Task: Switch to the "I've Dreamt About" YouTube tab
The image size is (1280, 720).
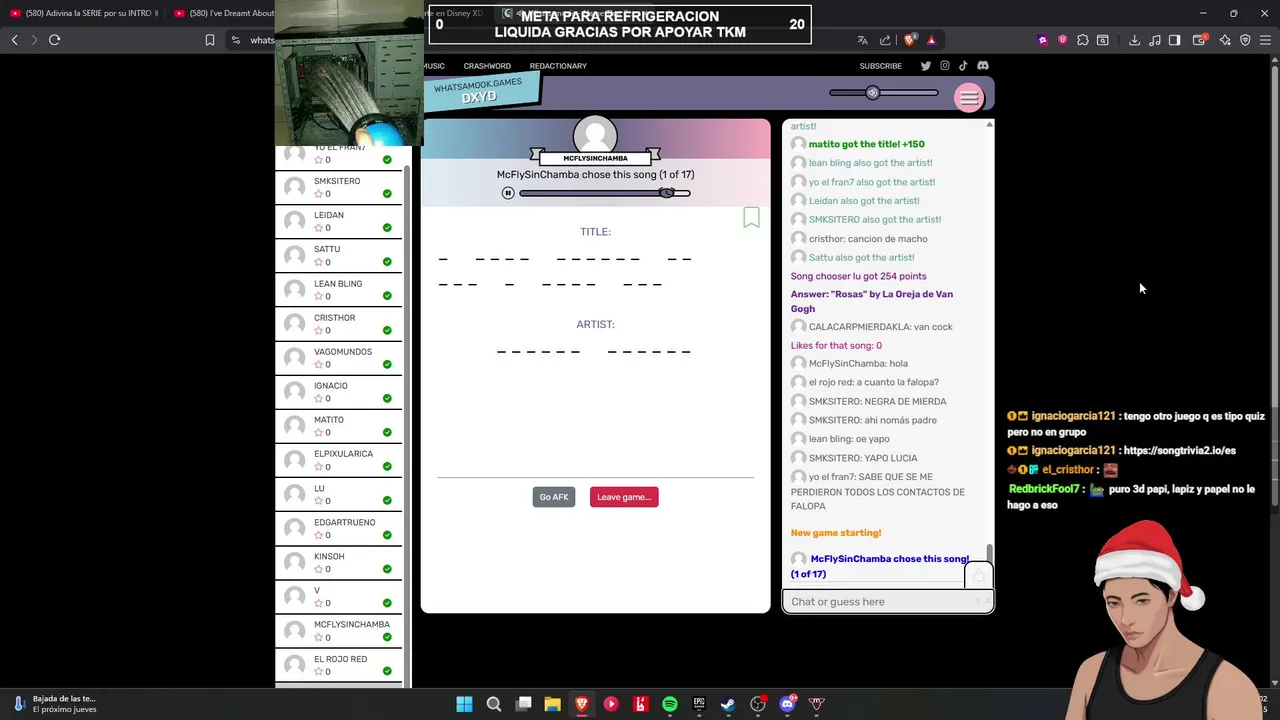Action: (225, 13)
